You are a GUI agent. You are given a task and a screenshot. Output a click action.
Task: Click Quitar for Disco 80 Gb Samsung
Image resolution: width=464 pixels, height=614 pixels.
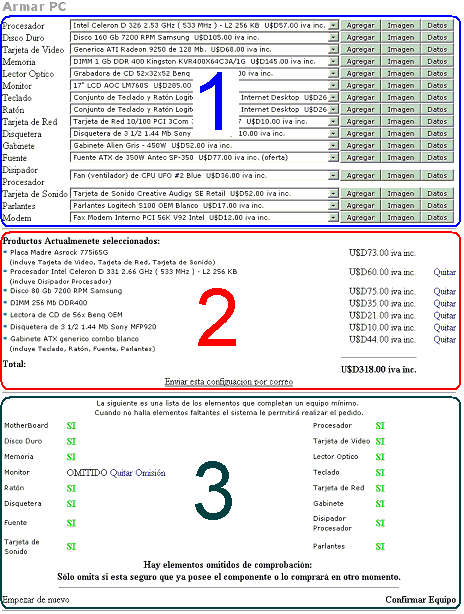[x=444, y=292]
